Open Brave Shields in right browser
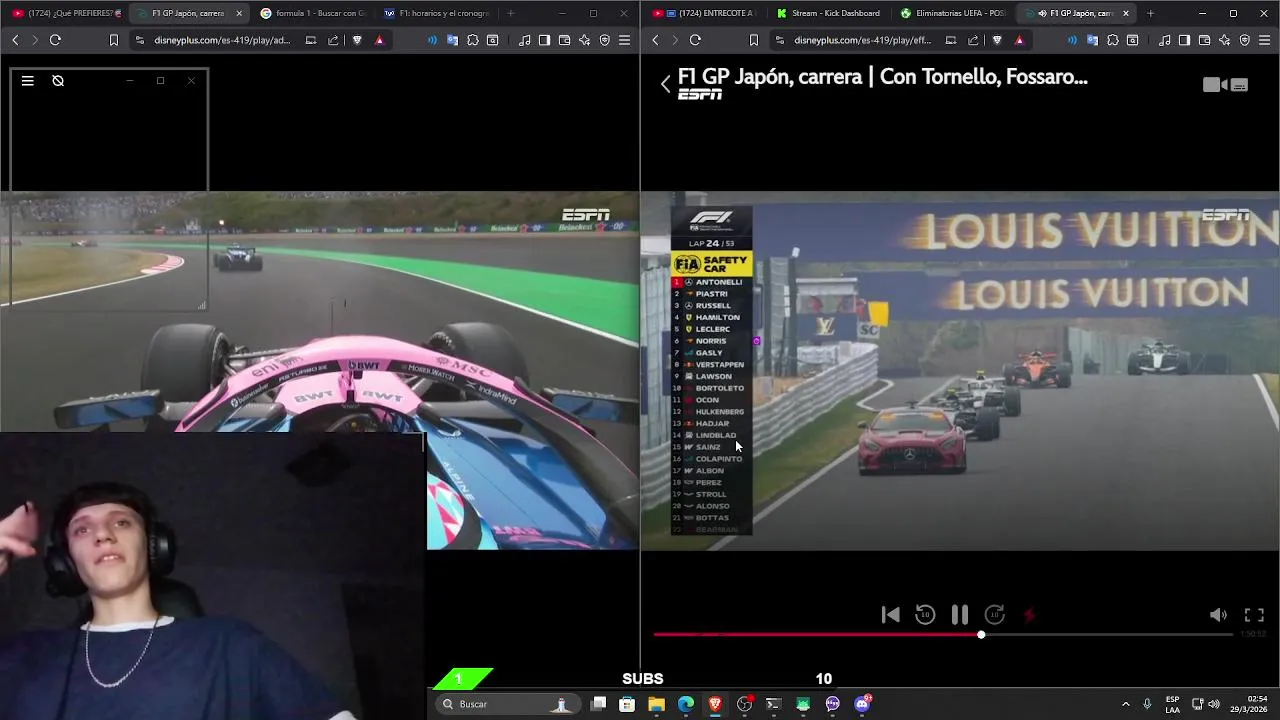This screenshot has width=1280, height=720. [x=997, y=40]
